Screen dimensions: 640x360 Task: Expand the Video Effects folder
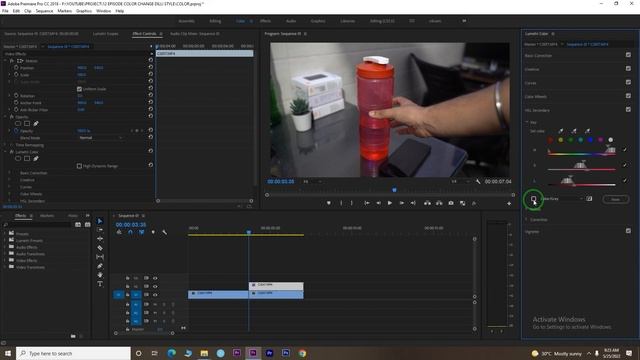click(x=5, y=260)
